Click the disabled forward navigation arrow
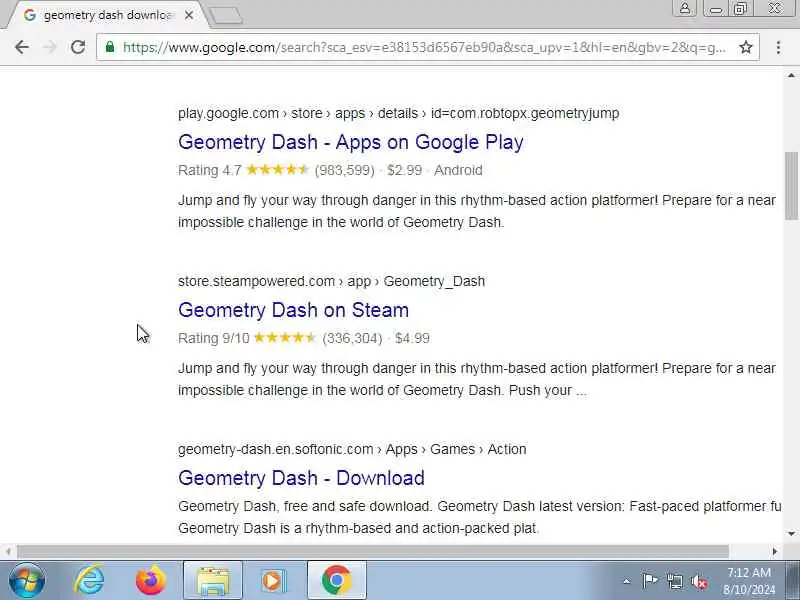Viewport: 800px width, 600px height. pos(49,47)
